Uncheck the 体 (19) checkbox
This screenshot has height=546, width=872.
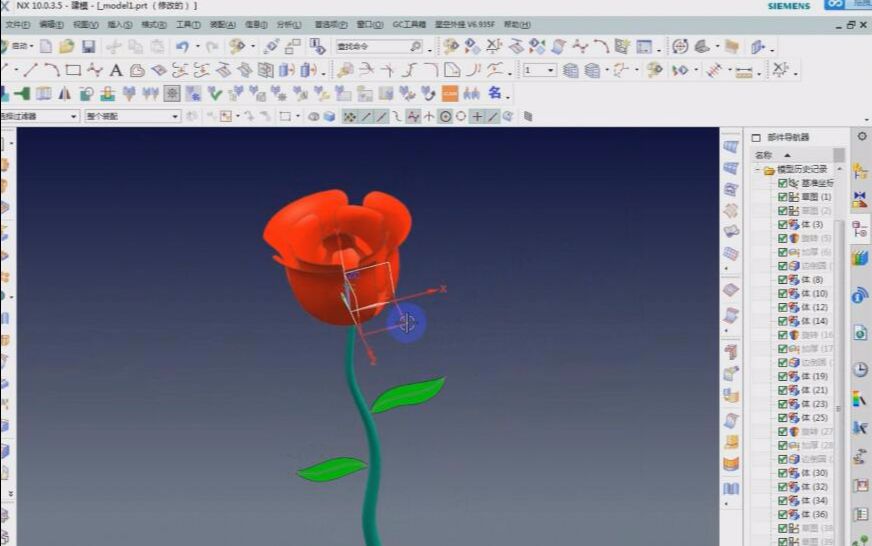782,376
